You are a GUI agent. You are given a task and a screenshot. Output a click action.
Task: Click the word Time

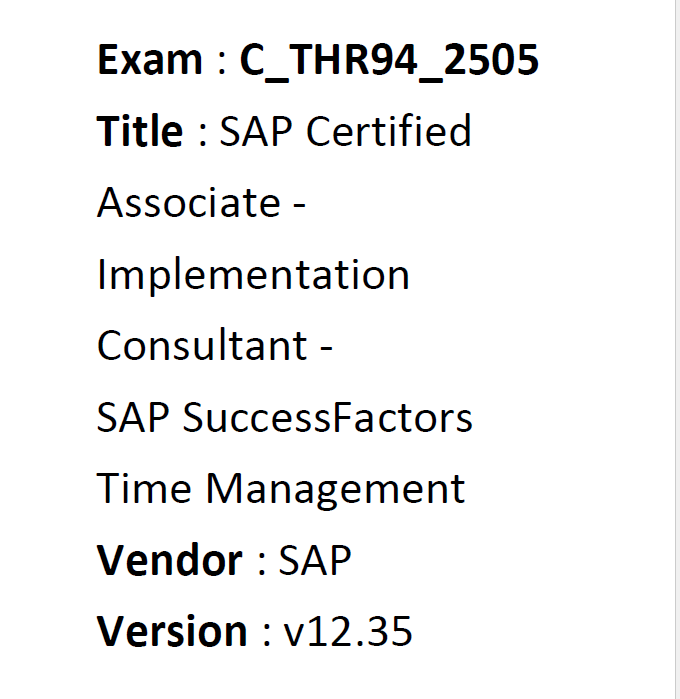point(144,489)
